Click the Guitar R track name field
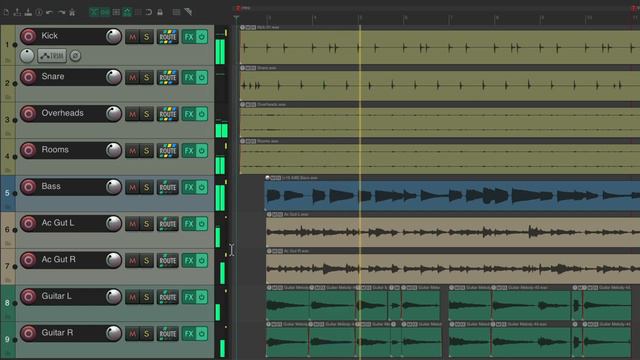The image size is (640, 360). pos(71,333)
